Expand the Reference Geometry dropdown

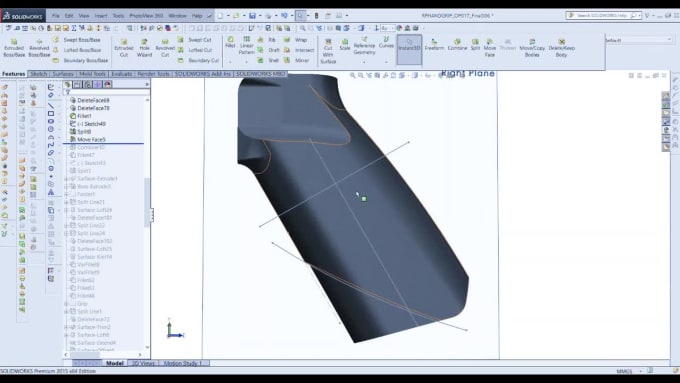364,62
